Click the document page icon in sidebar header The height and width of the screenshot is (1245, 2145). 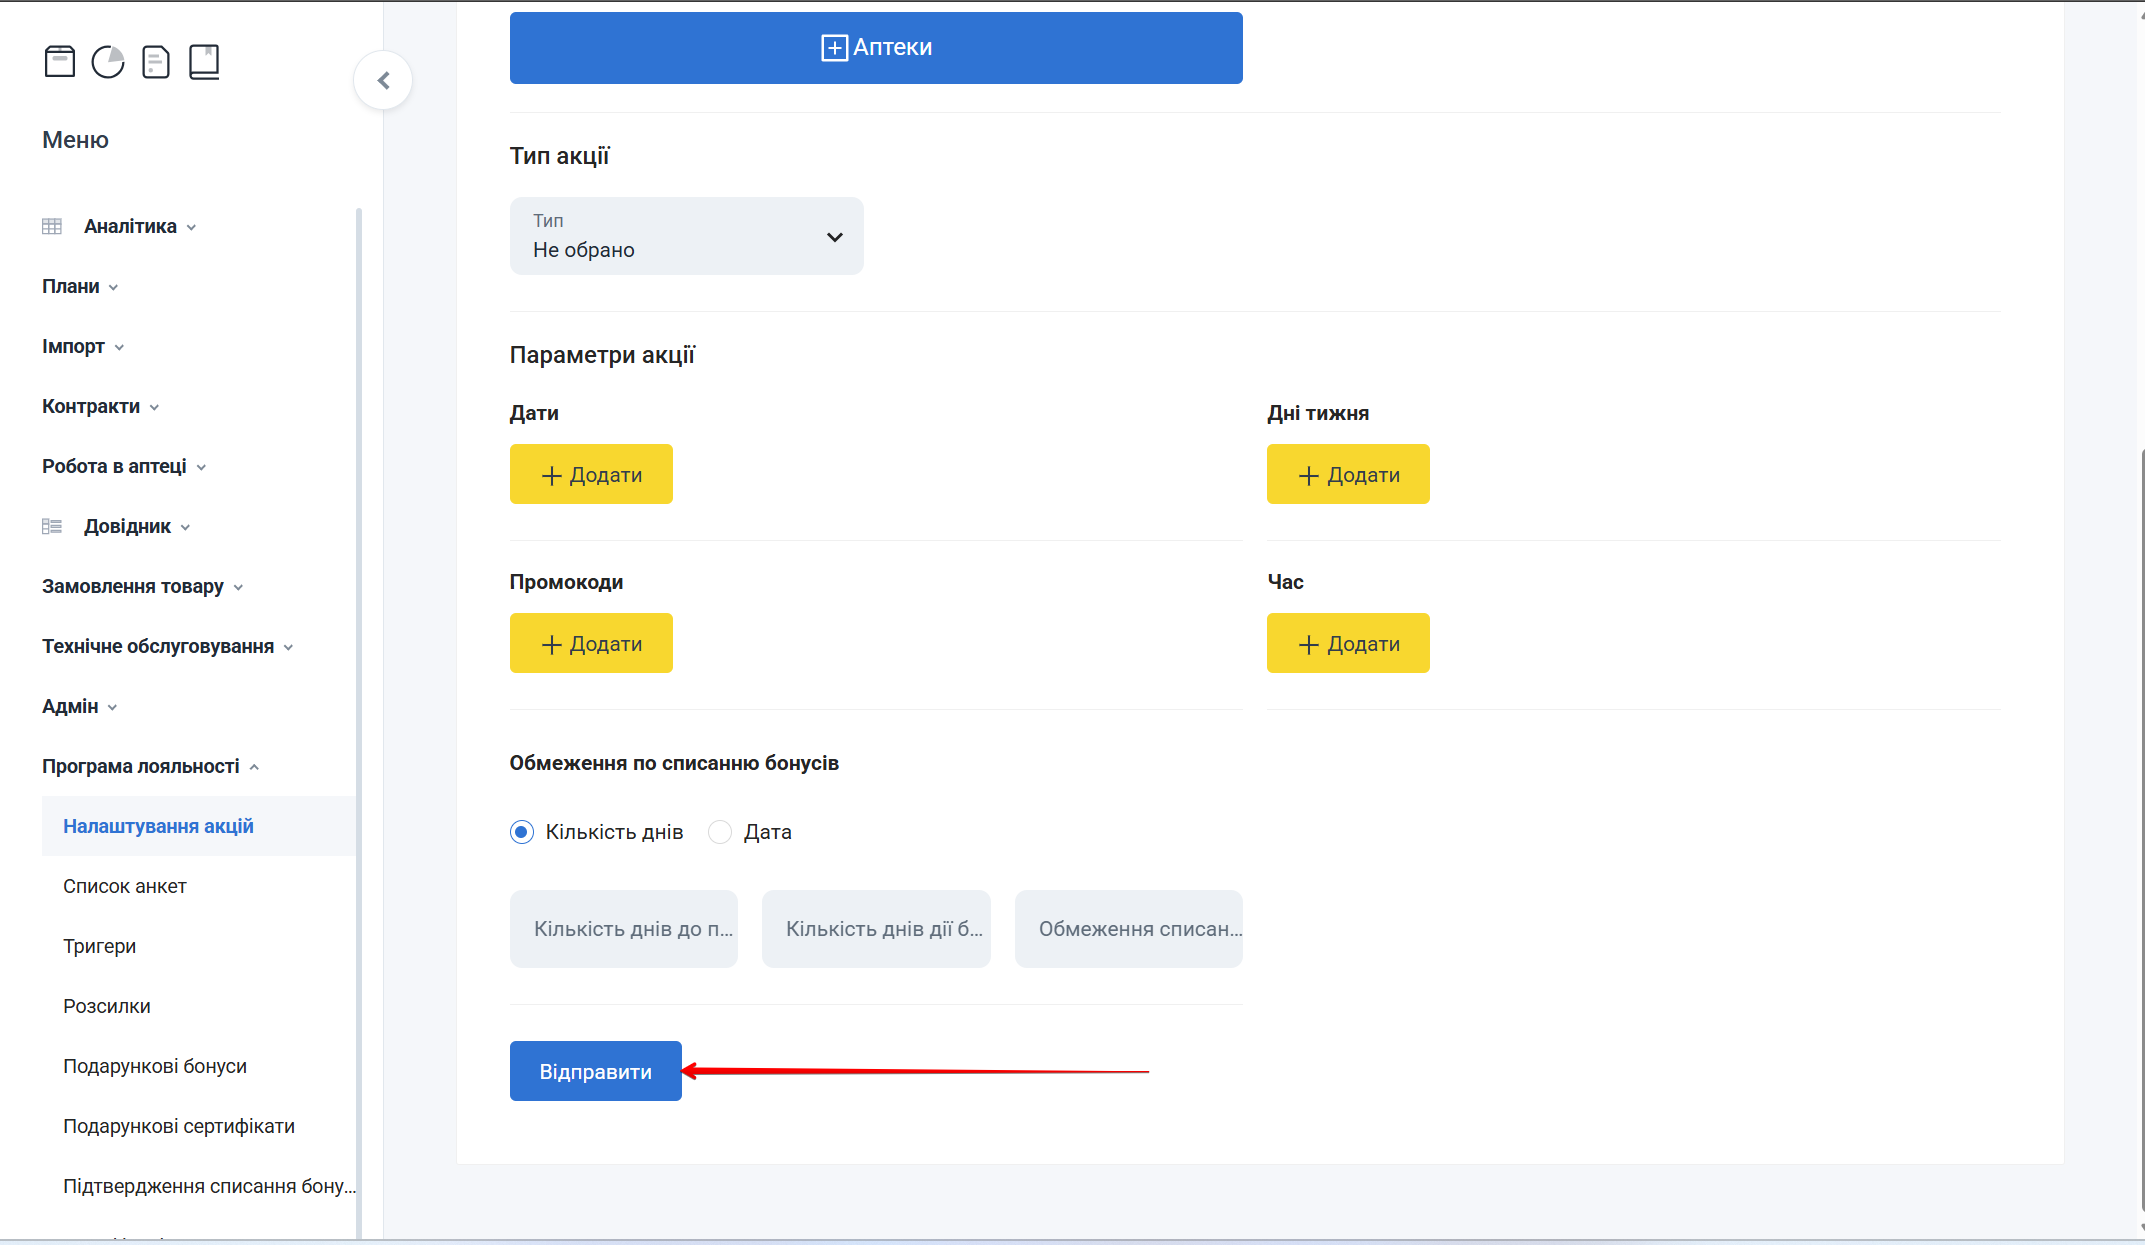[x=156, y=62]
